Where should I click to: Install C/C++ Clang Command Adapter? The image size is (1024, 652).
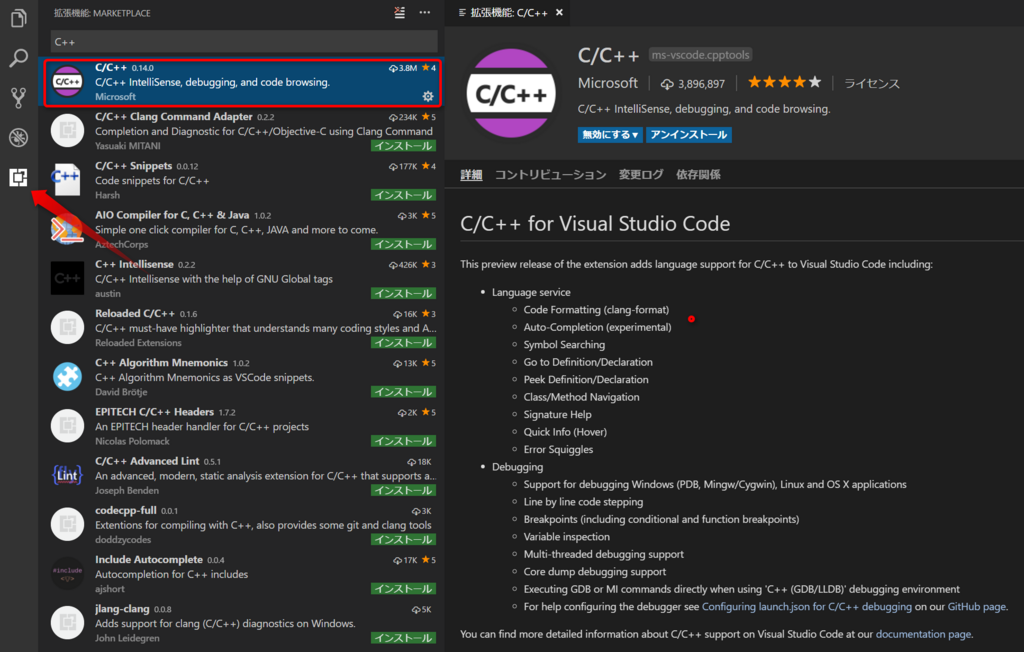404,146
